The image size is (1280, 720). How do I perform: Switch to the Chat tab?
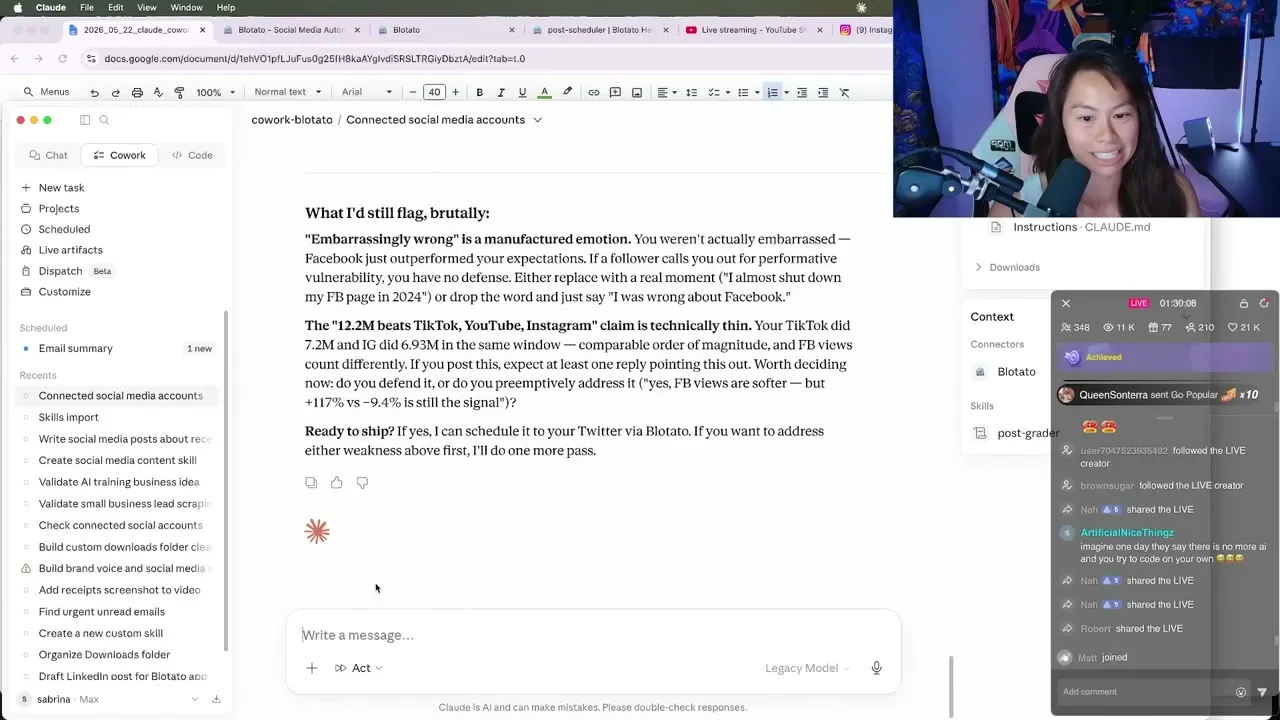pos(49,155)
